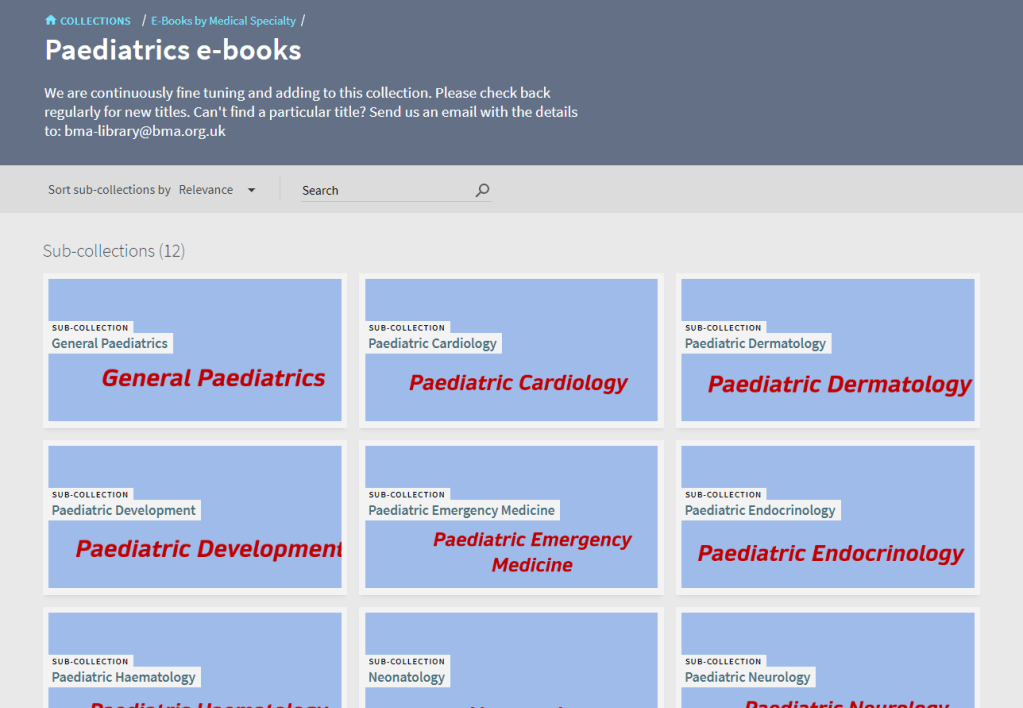Click the search magnifier icon
The width and height of the screenshot is (1023, 708).
pyautogui.click(x=482, y=190)
